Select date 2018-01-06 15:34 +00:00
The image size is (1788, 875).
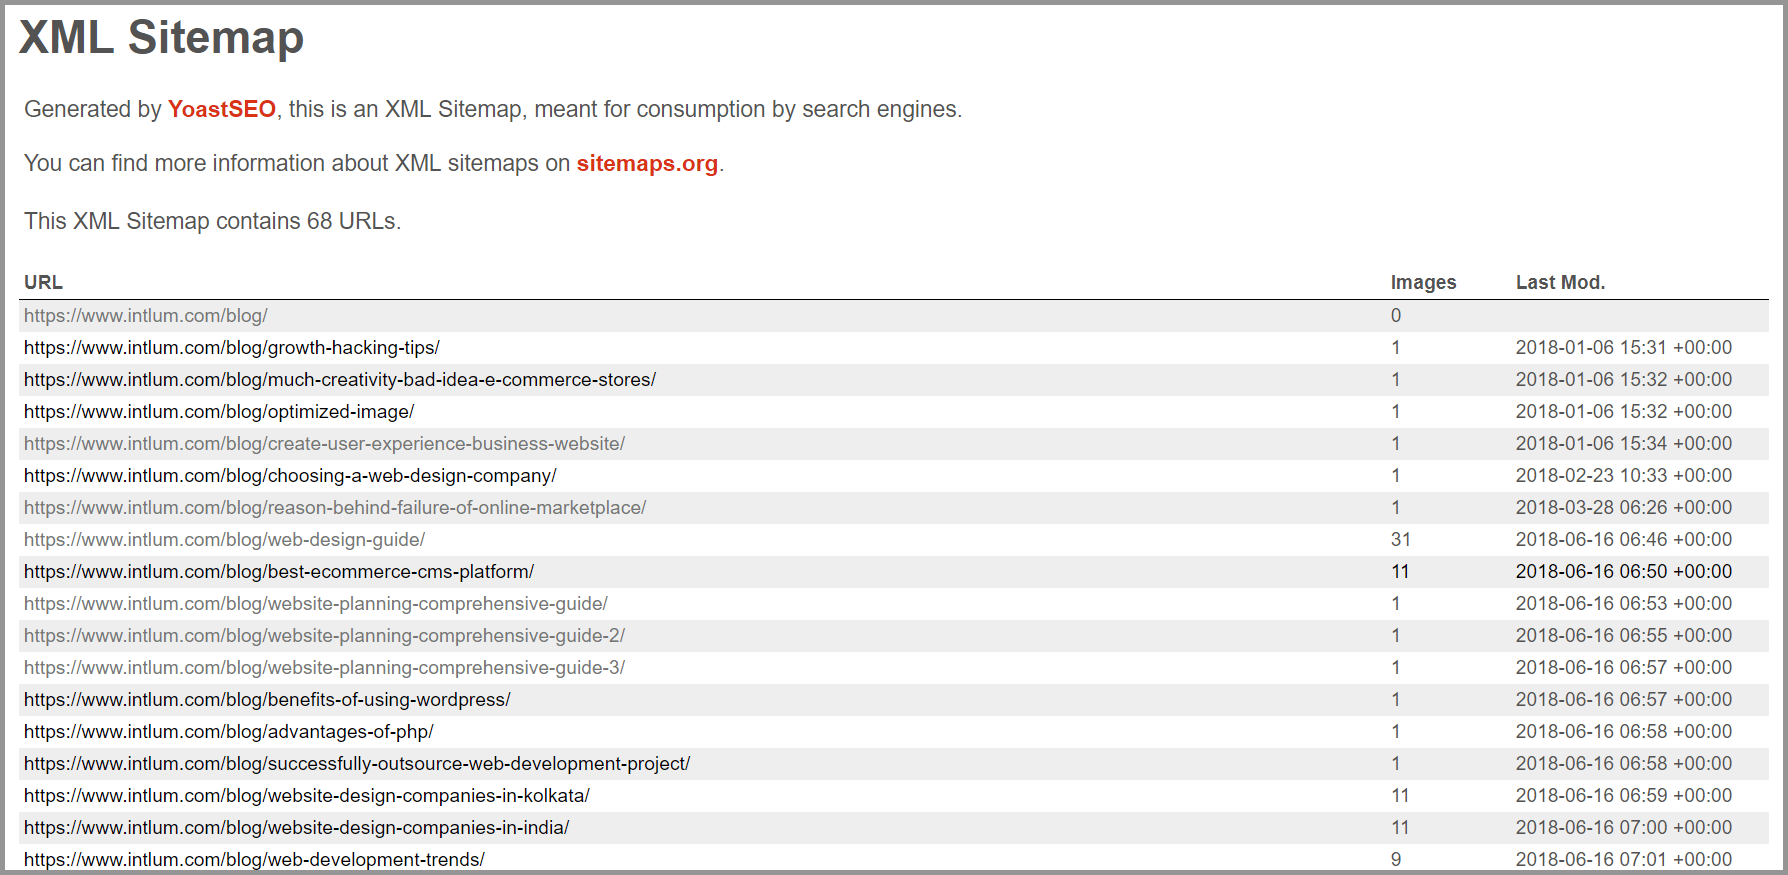pos(1624,444)
